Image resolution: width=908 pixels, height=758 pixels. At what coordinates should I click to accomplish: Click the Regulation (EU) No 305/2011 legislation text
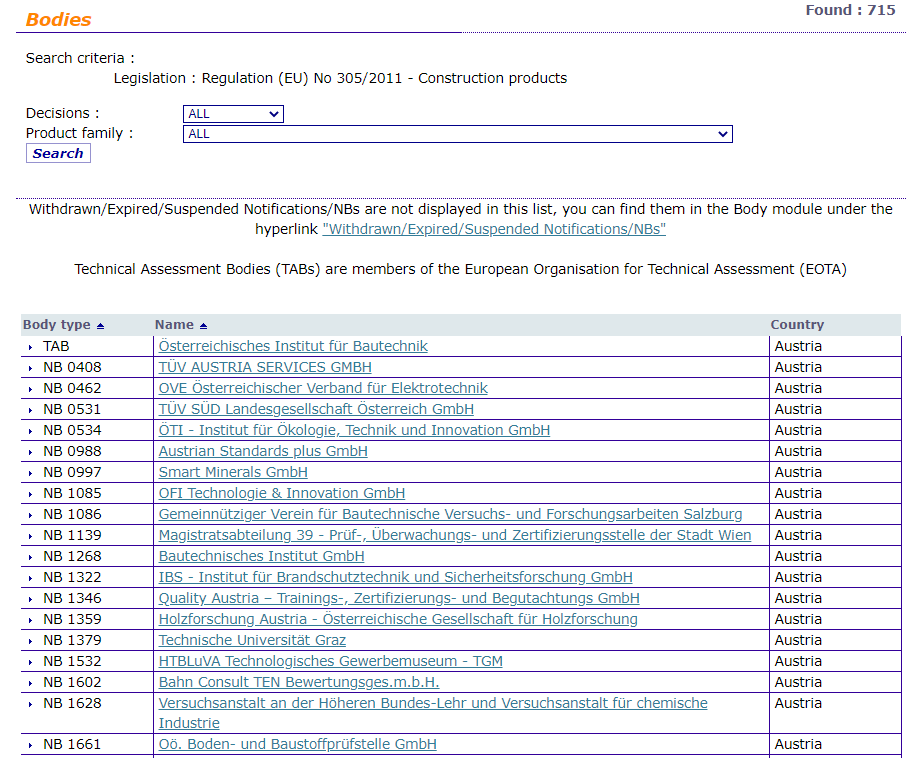coord(384,78)
